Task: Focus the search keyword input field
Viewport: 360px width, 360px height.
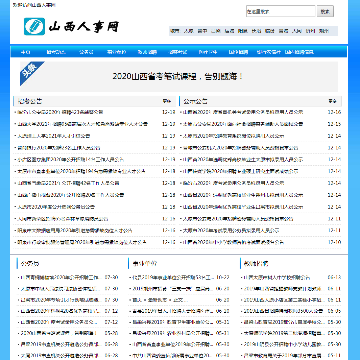Action: (280, 11)
